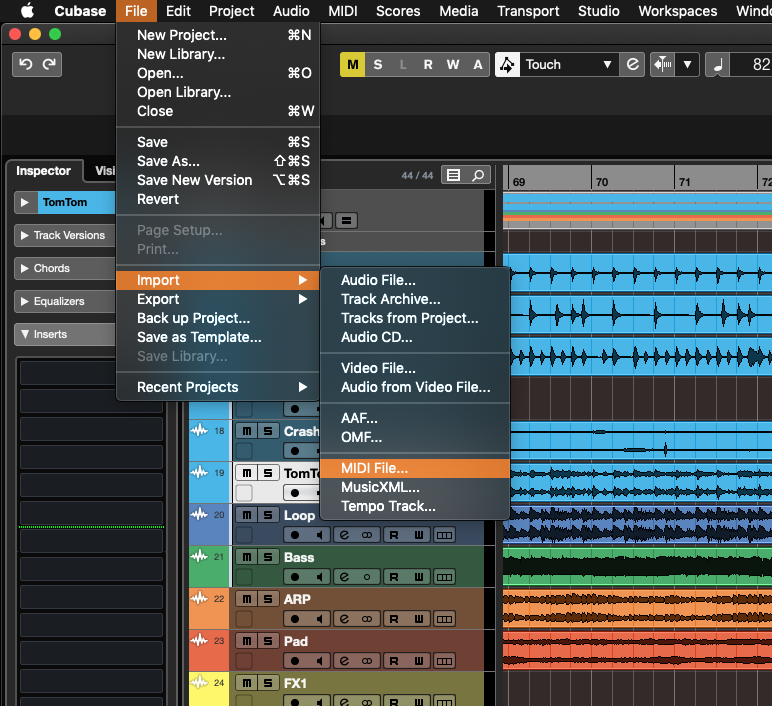Click the Undo arrow icon
The height and width of the screenshot is (706, 772).
[26, 64]
